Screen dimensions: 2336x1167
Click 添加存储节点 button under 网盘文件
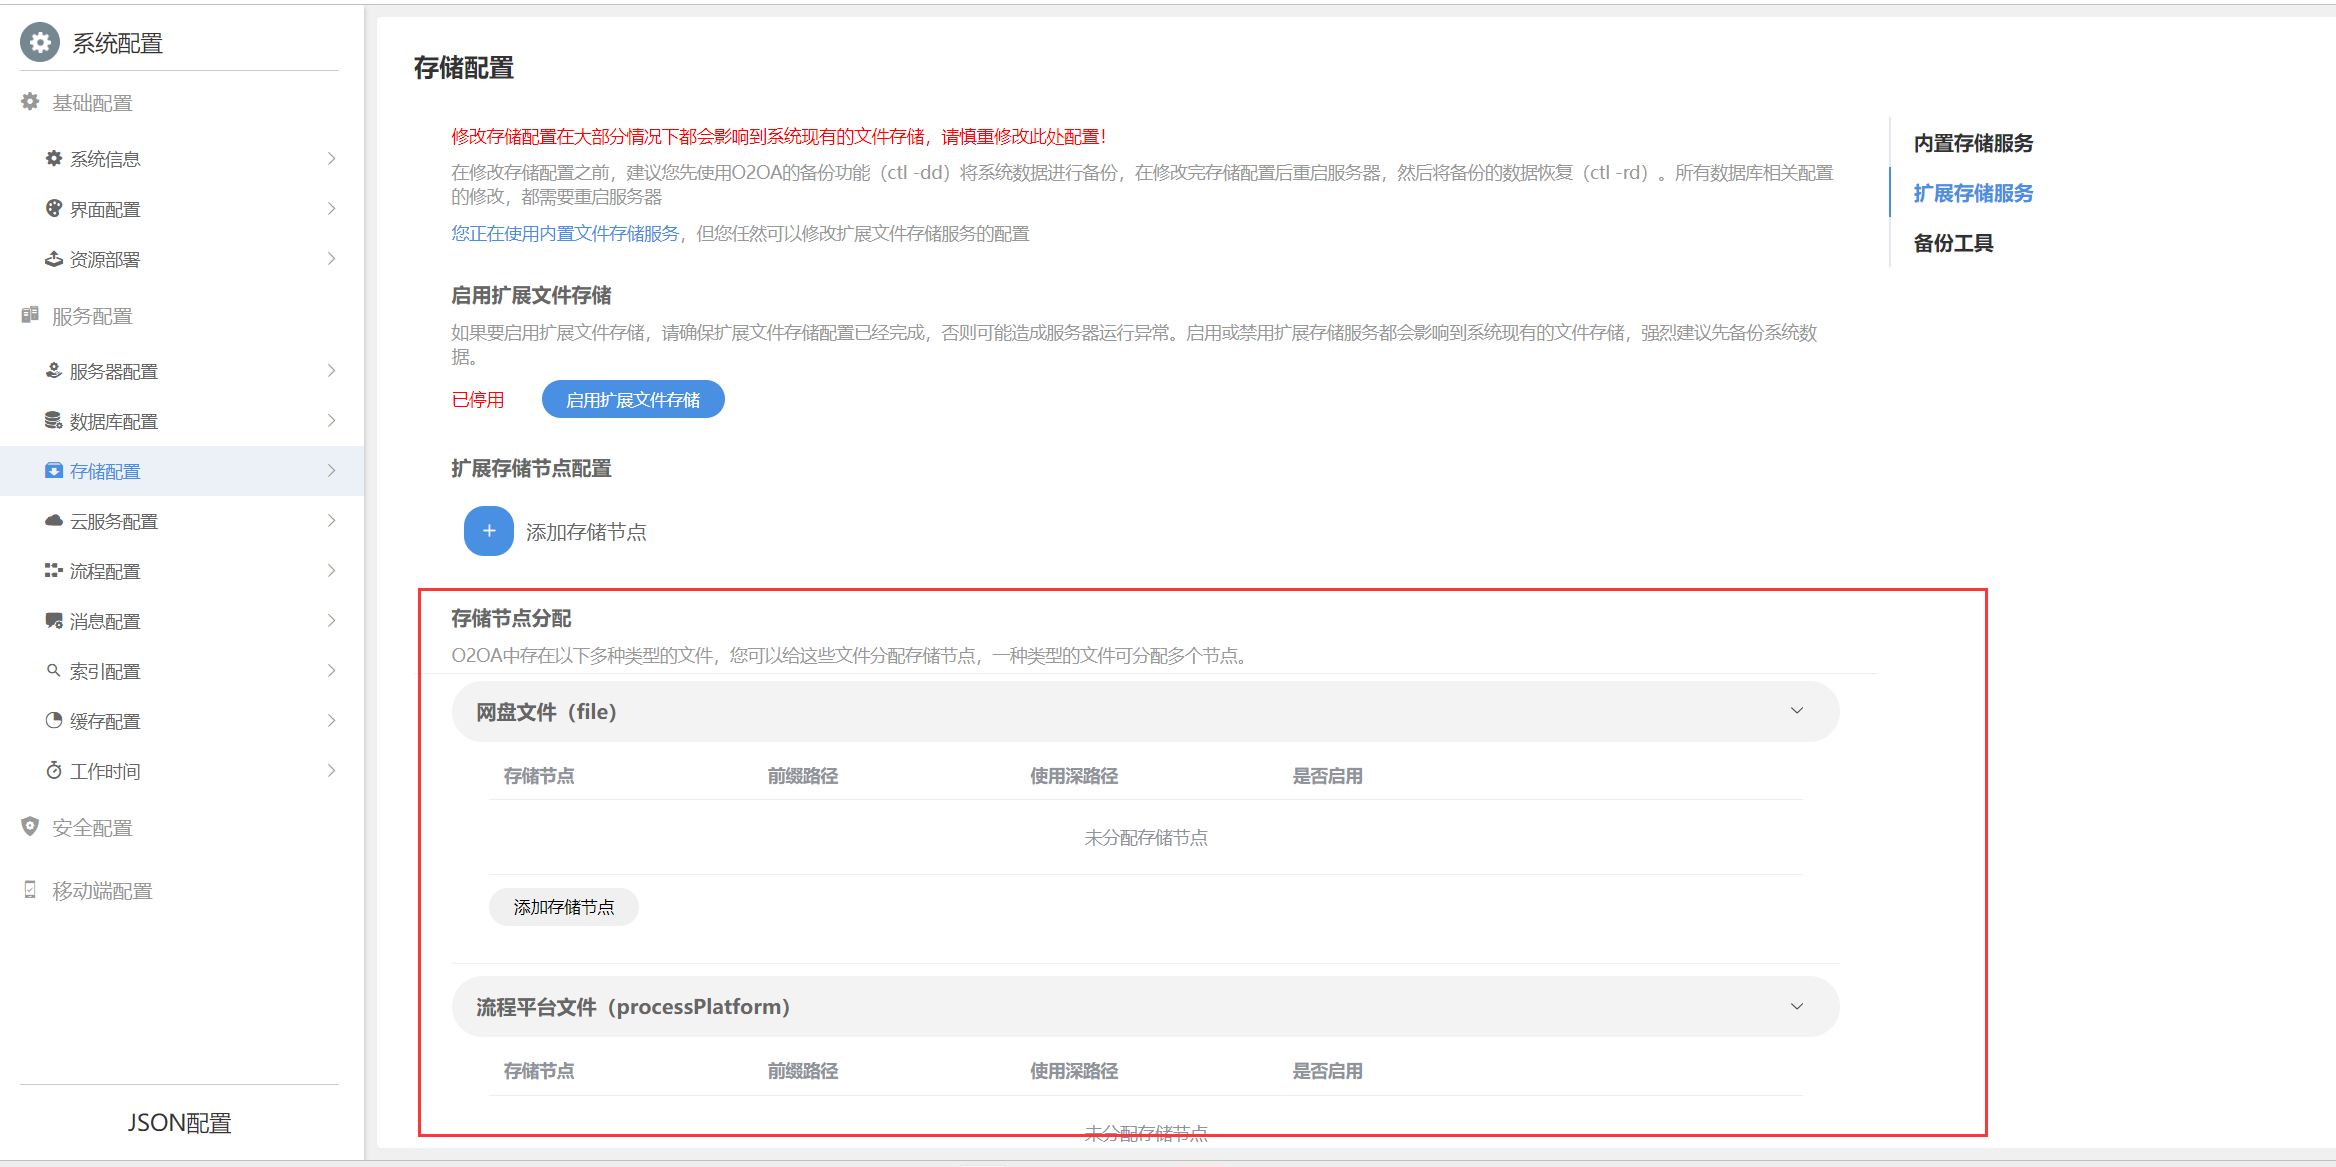tap(563, 907)
